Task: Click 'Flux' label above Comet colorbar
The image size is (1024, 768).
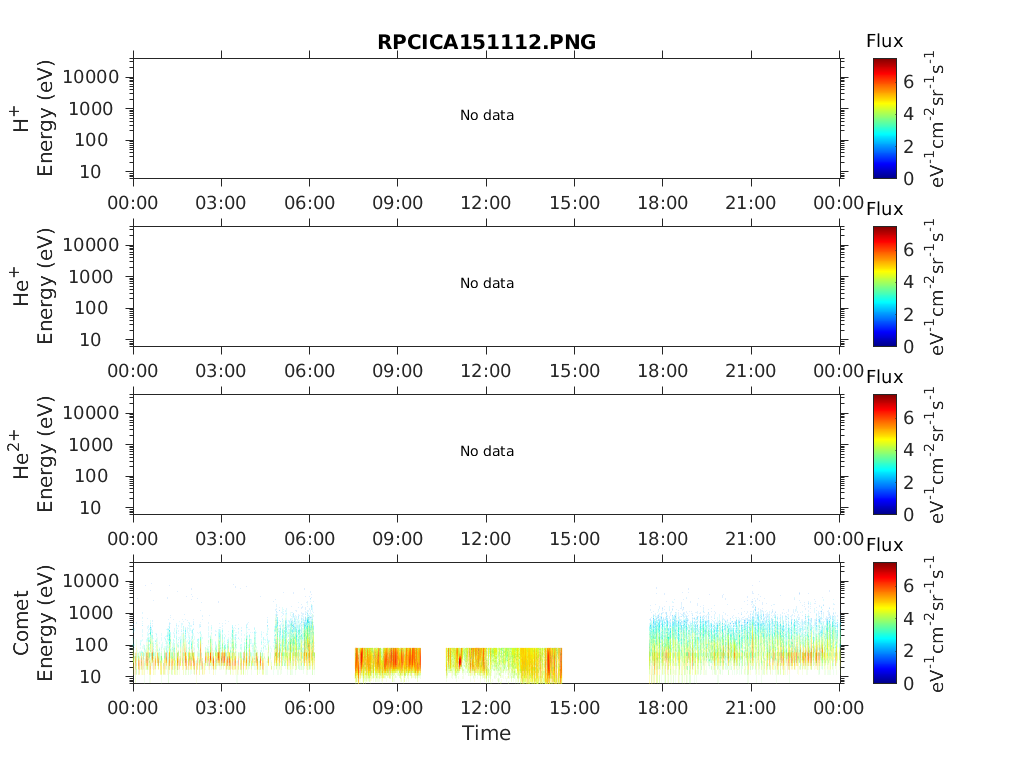Action: tap(884, 545)
